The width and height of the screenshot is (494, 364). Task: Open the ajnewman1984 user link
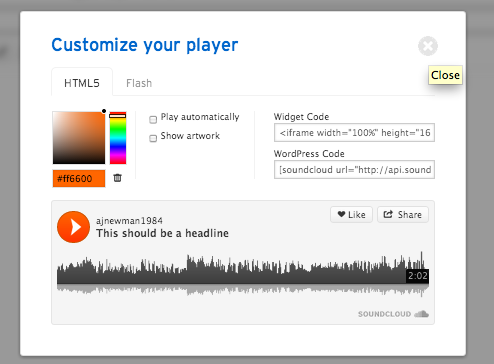(129, 221)
